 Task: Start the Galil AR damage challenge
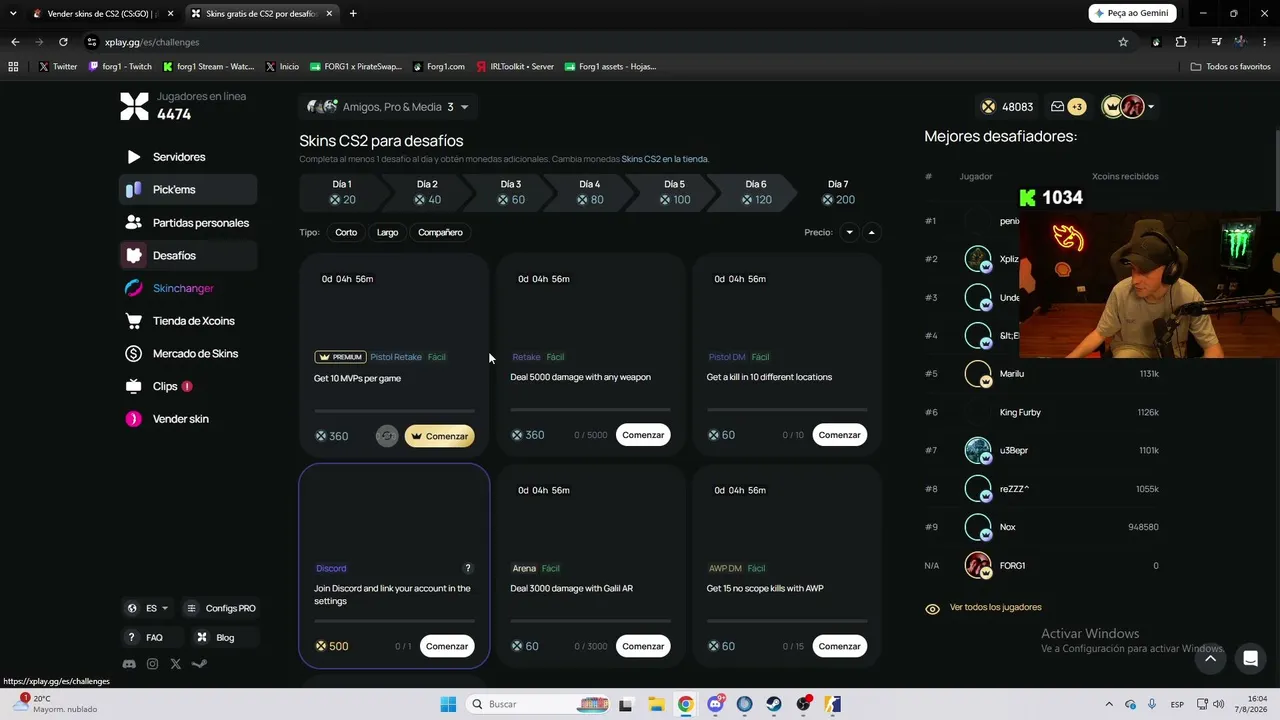(x=643, y=646)
